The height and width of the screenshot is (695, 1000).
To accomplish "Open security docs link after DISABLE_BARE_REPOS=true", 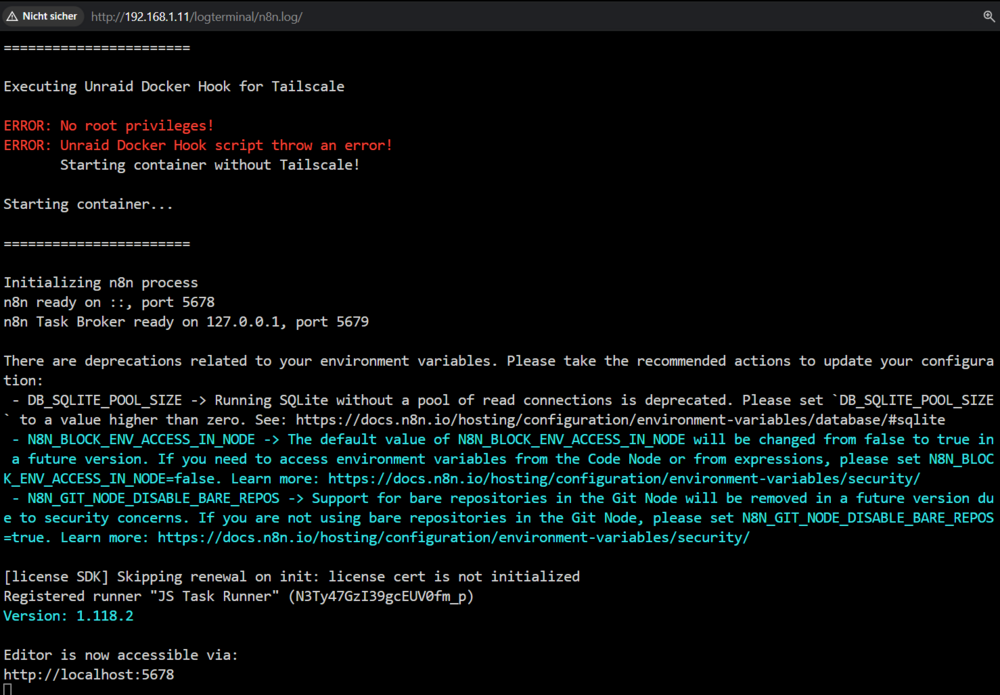I will point(453,537).
